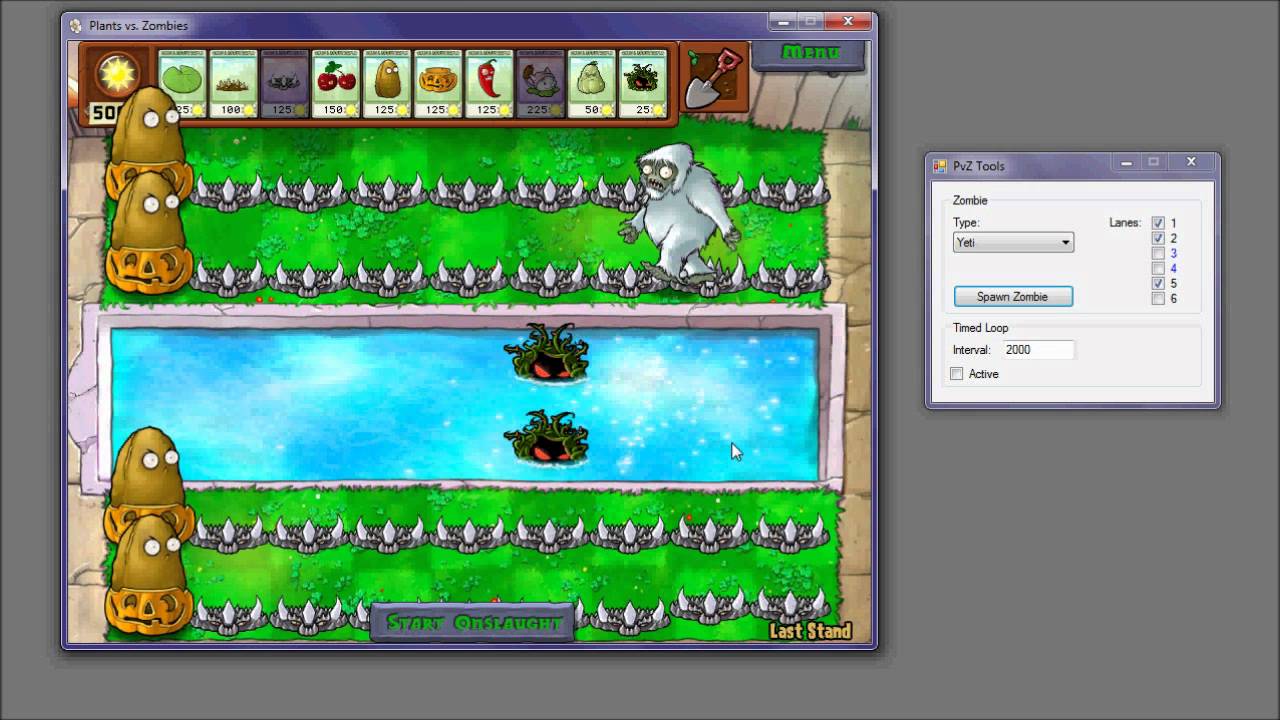
Task: Open the game Menu button
Action: point(810,54)
